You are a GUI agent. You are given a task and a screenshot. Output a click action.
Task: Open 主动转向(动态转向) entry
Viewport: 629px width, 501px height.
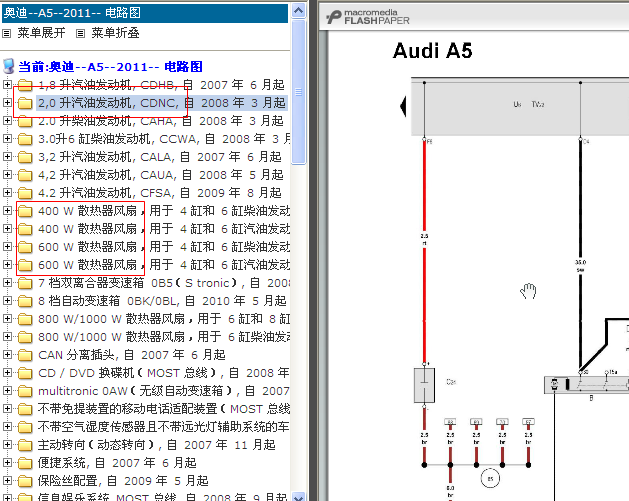click(156, 445)
